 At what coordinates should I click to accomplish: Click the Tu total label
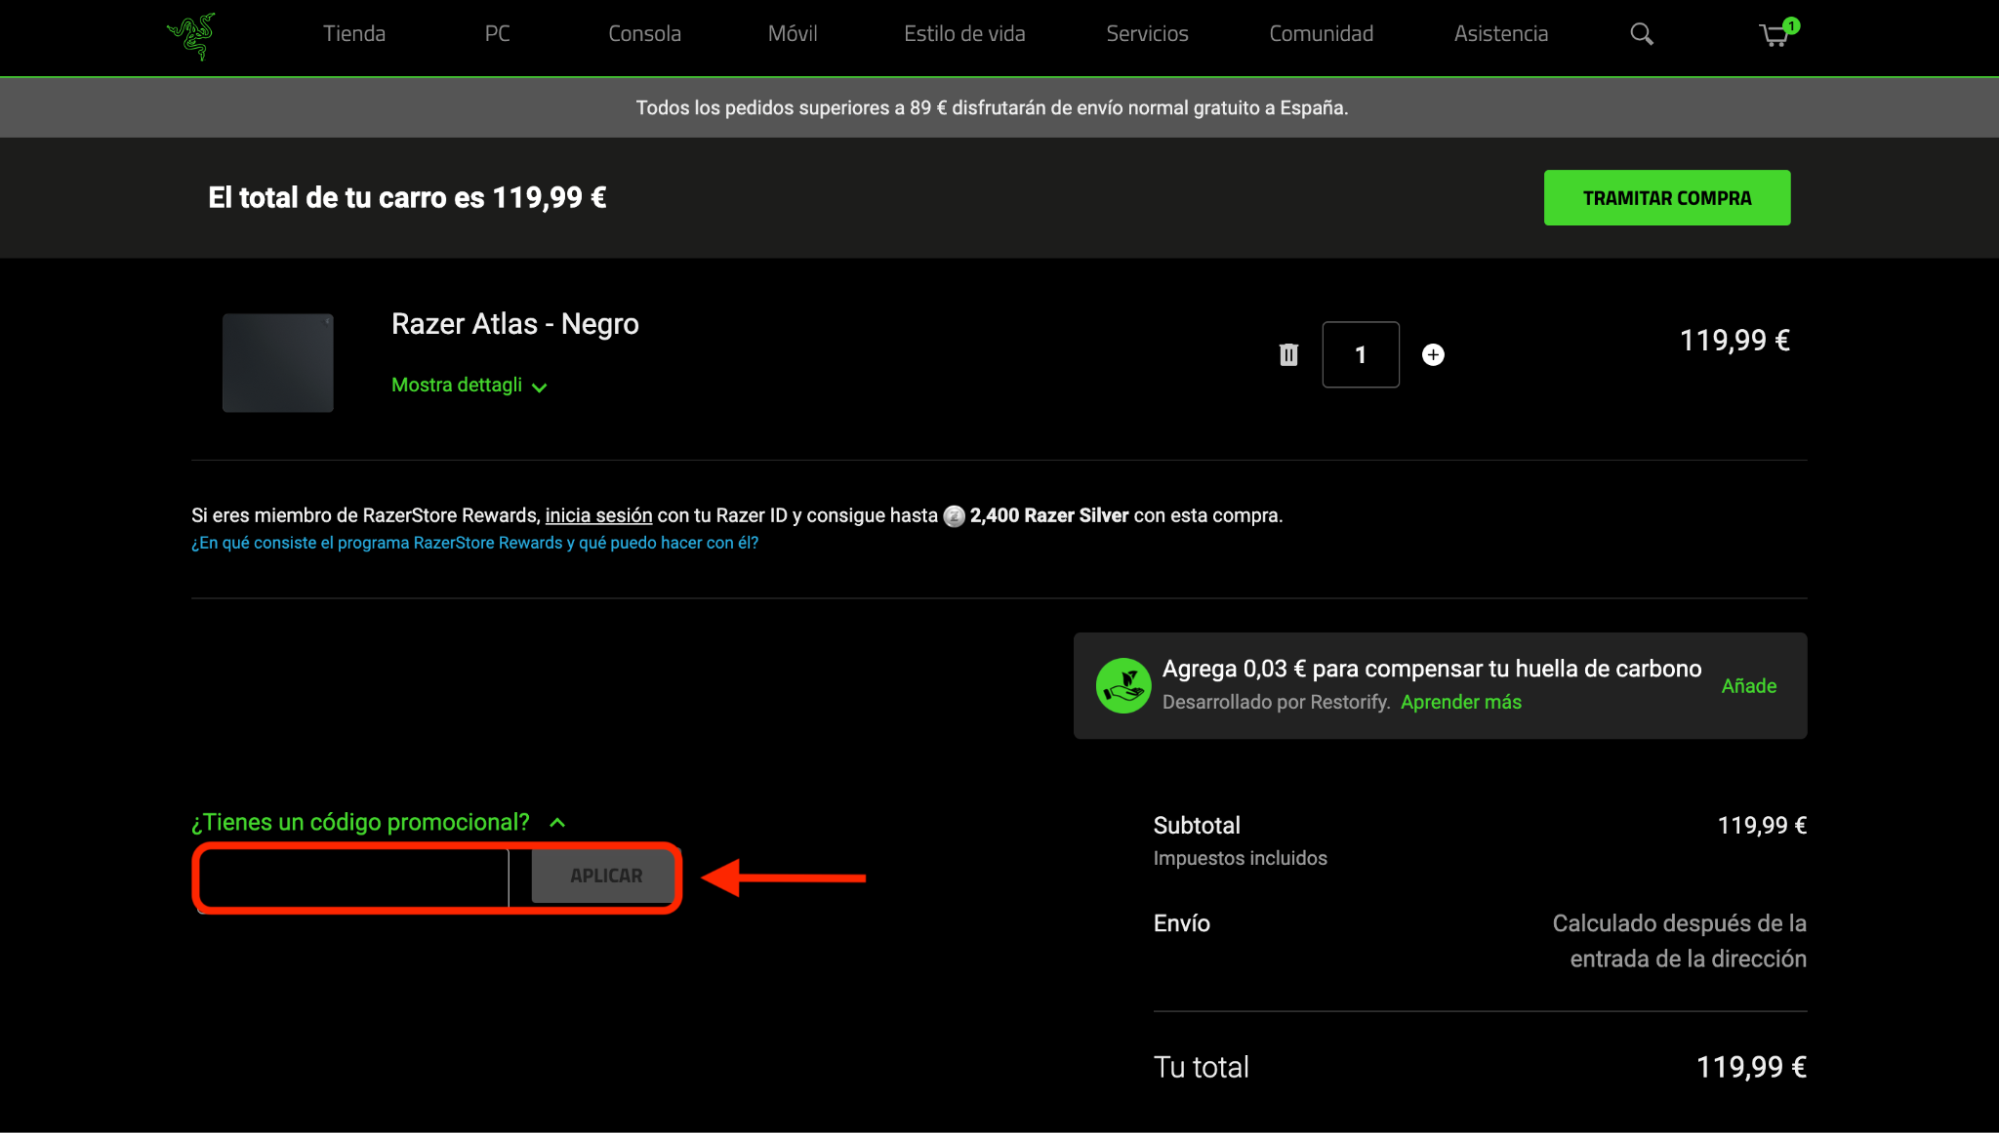tap(1201, 1068)
